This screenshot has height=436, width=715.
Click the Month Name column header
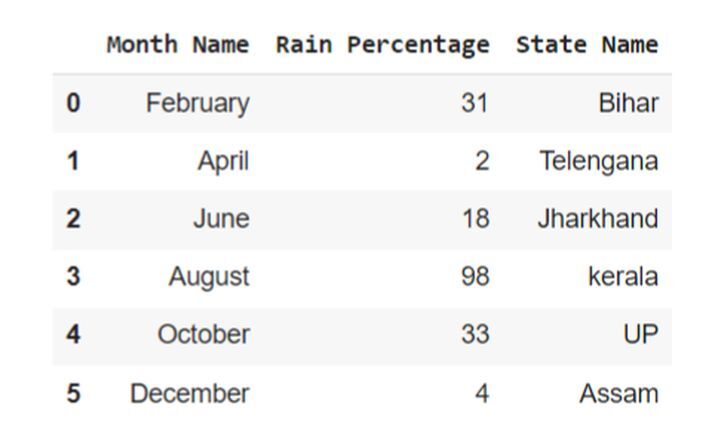click(x=178, y=45)
